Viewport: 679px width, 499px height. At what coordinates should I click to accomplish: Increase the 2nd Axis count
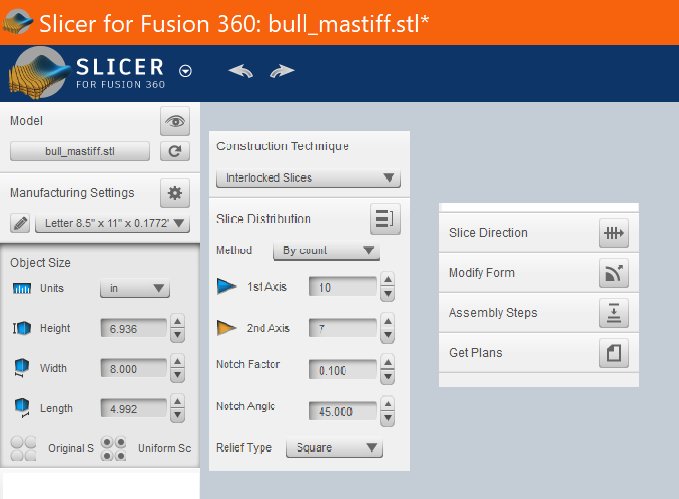pyautogui.click(x=388, y=321)
